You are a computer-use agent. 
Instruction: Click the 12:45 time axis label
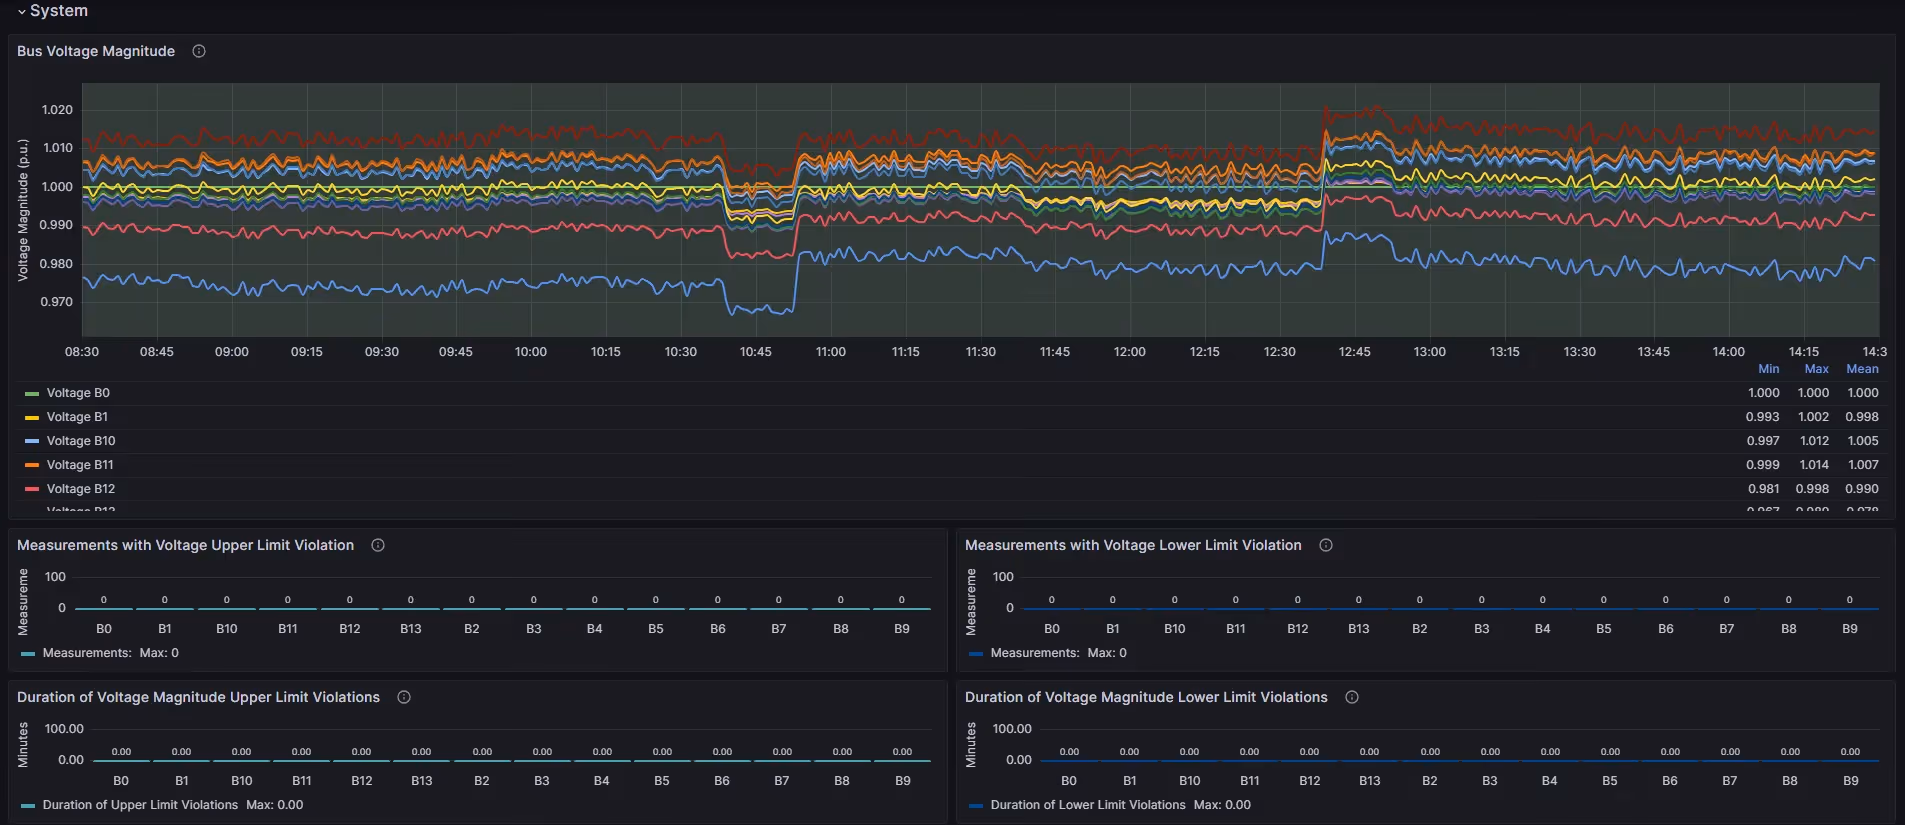pos(1355,352)
